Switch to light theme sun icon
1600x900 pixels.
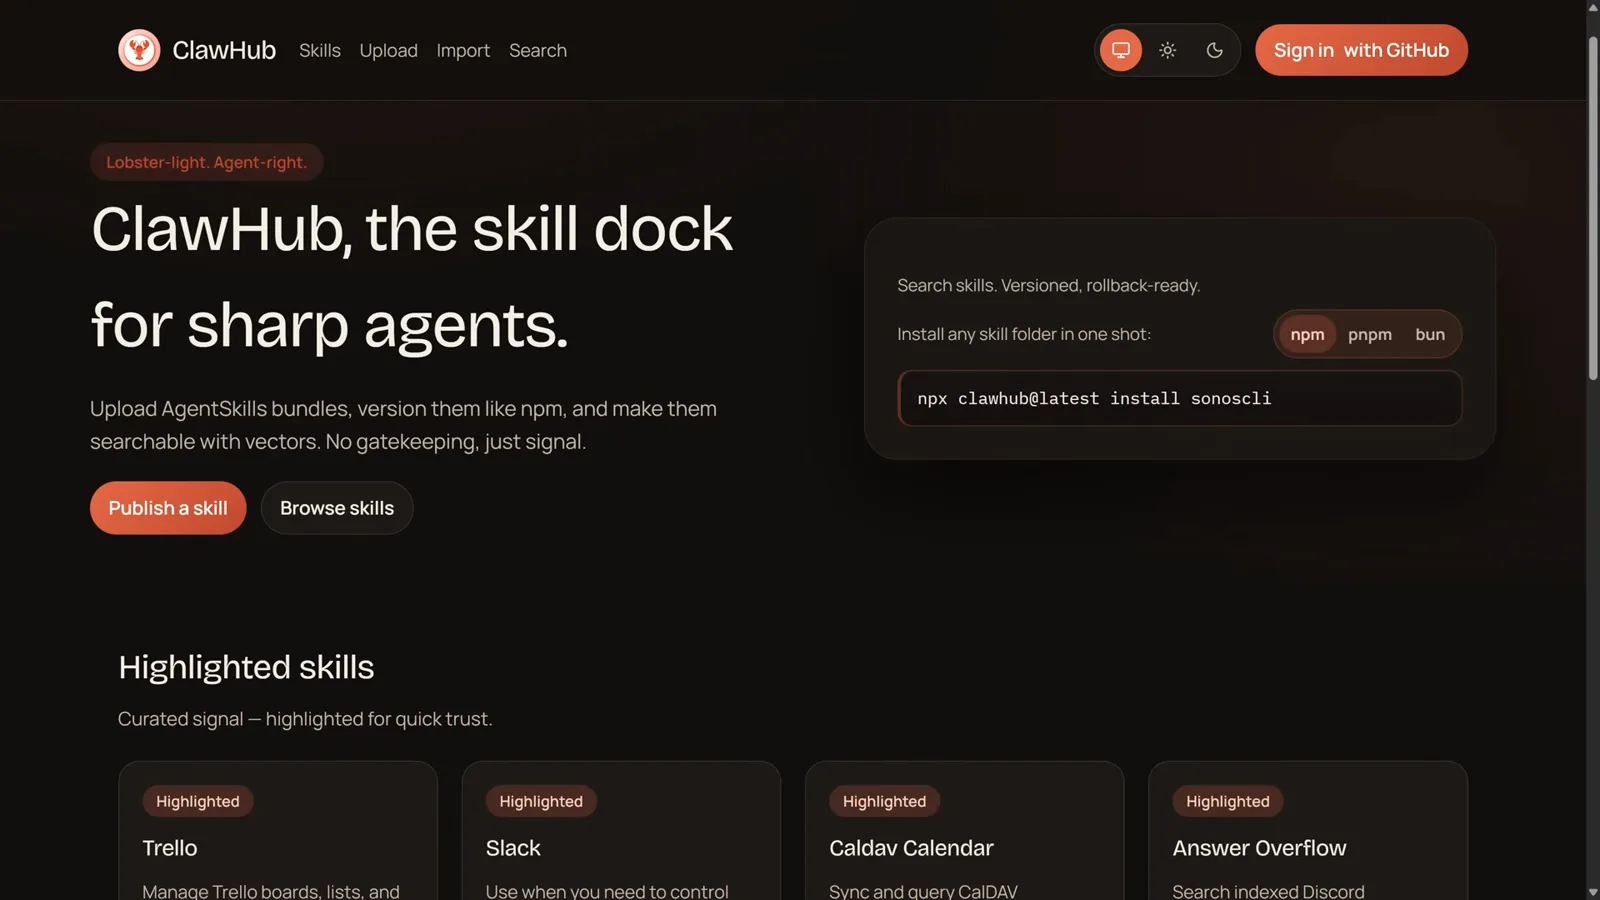tap(1167, 50)
